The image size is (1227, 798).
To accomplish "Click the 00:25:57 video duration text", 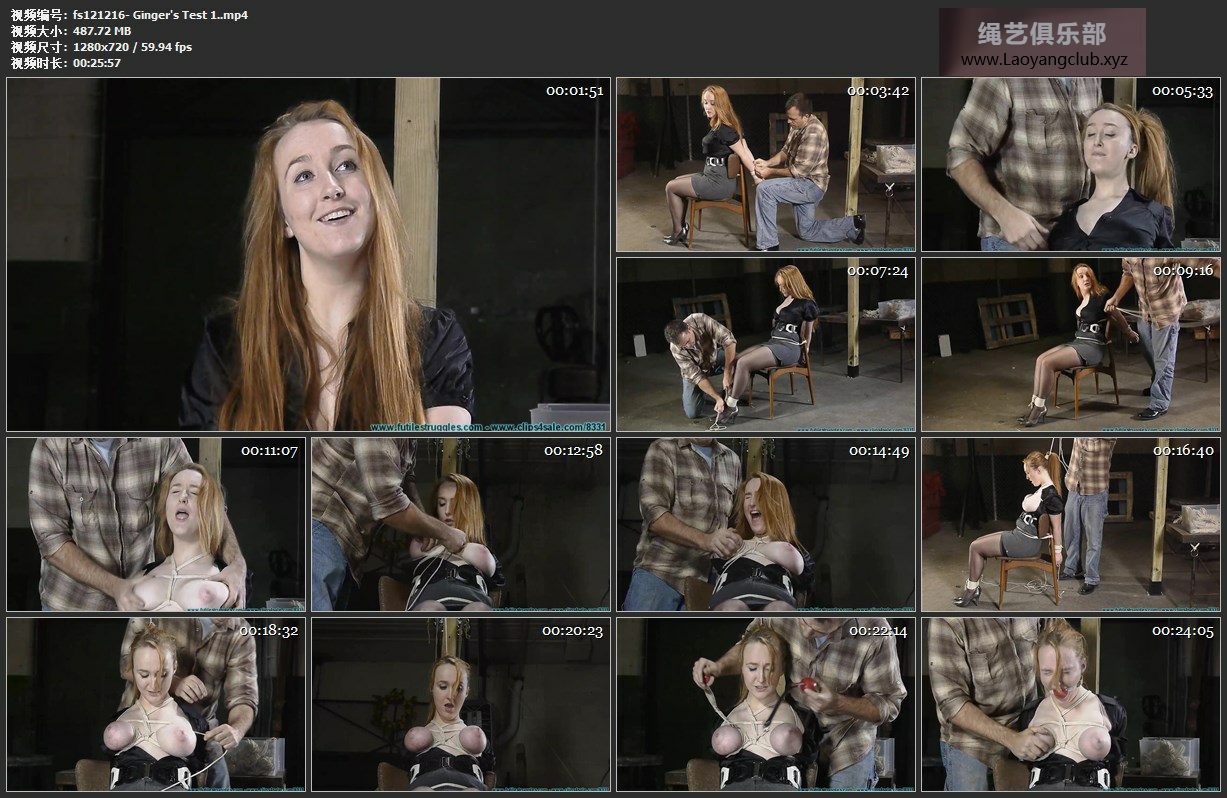I will (97, 63).
